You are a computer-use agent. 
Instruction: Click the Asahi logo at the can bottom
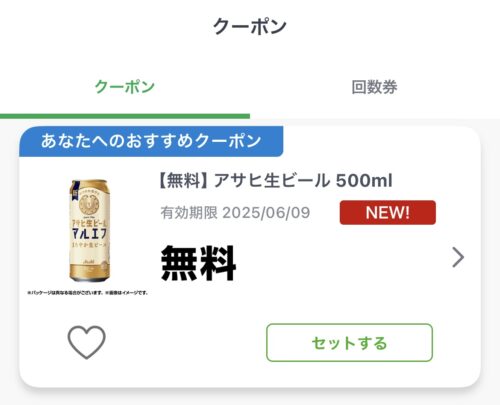click(x=88, y=262)
